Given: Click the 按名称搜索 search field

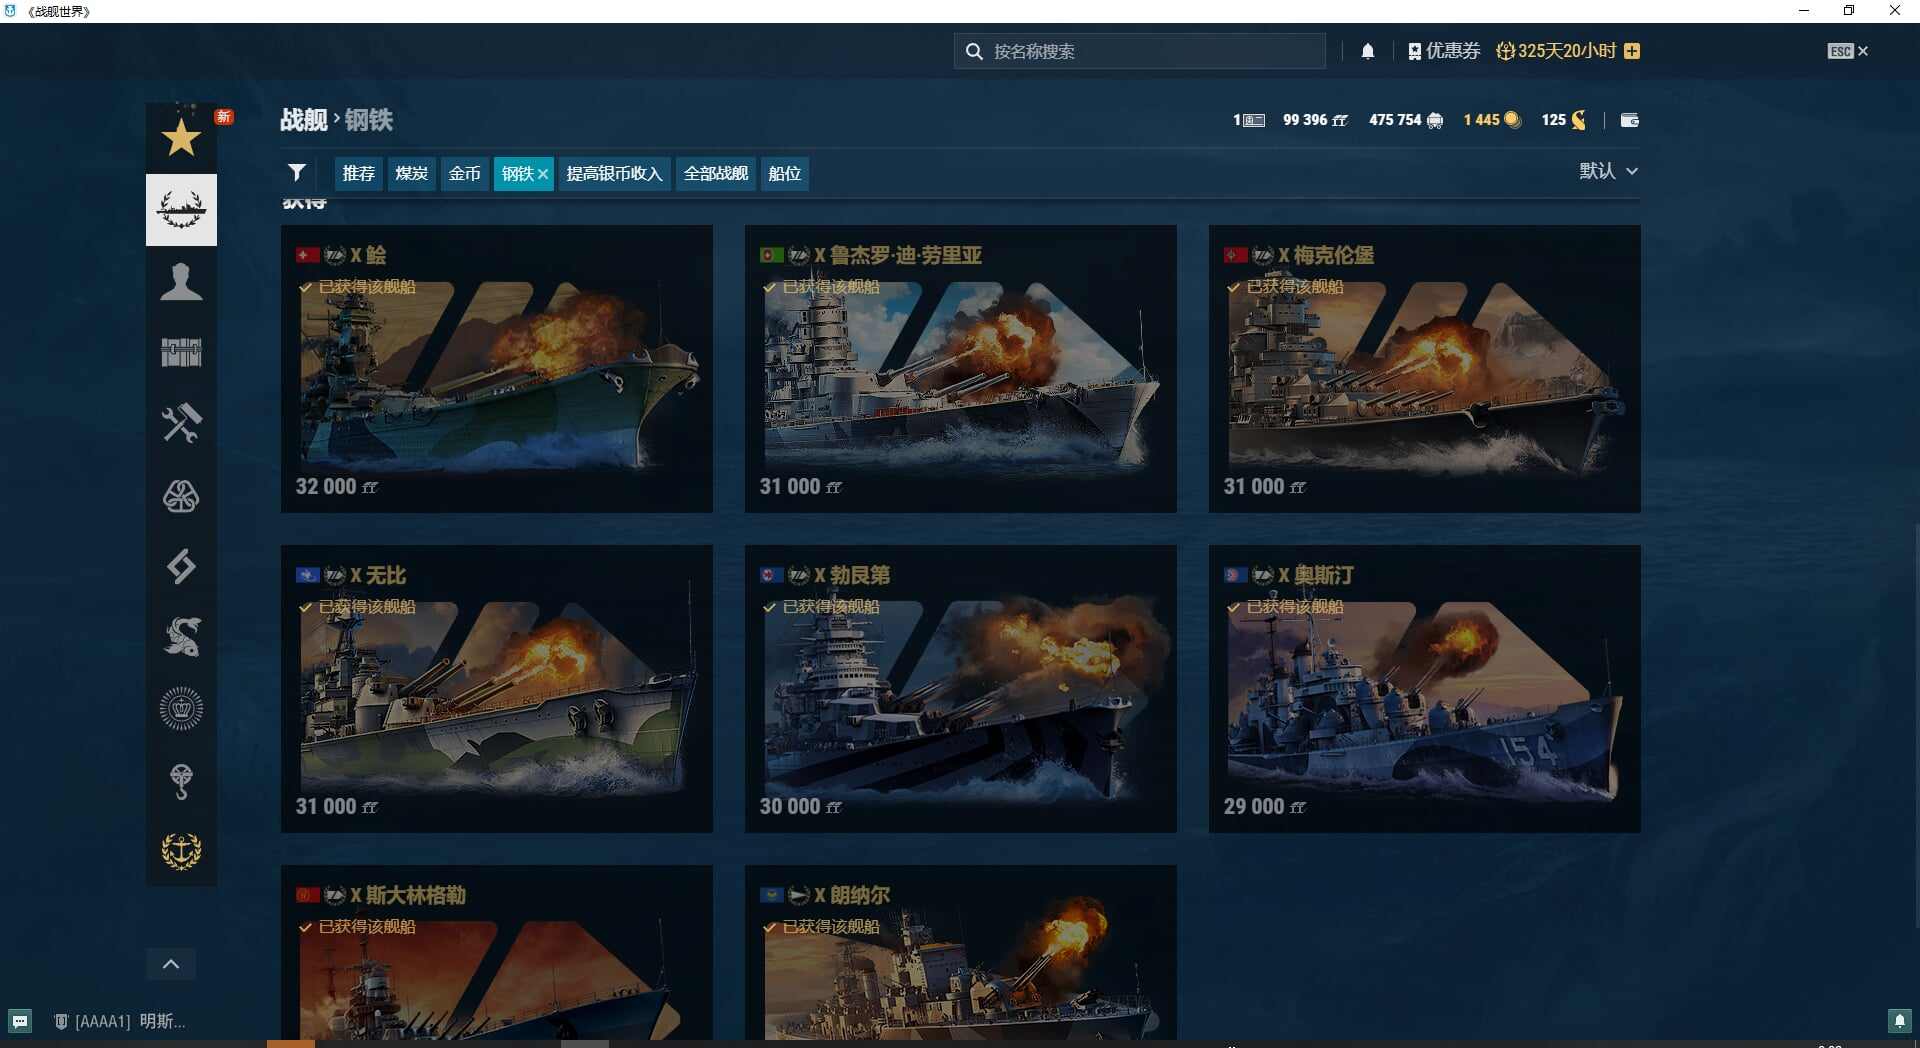Looking at the screenshot, I should coord(1140,50).
